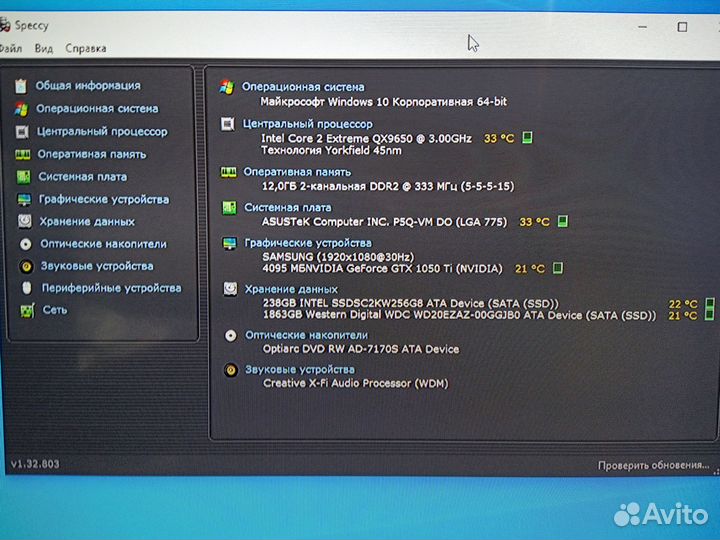The height and width of the screenshot is (540, 720).
Task: Open Центральный процессор heading in summary panel
Action: (x=306, y=124)
